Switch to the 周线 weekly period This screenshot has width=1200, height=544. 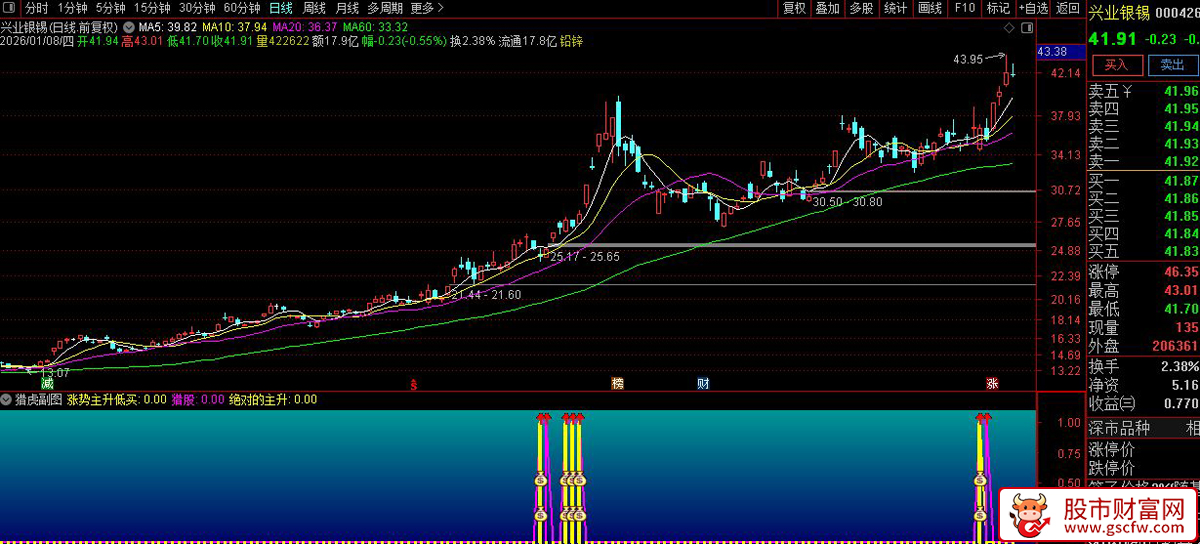tap(314, 8)
